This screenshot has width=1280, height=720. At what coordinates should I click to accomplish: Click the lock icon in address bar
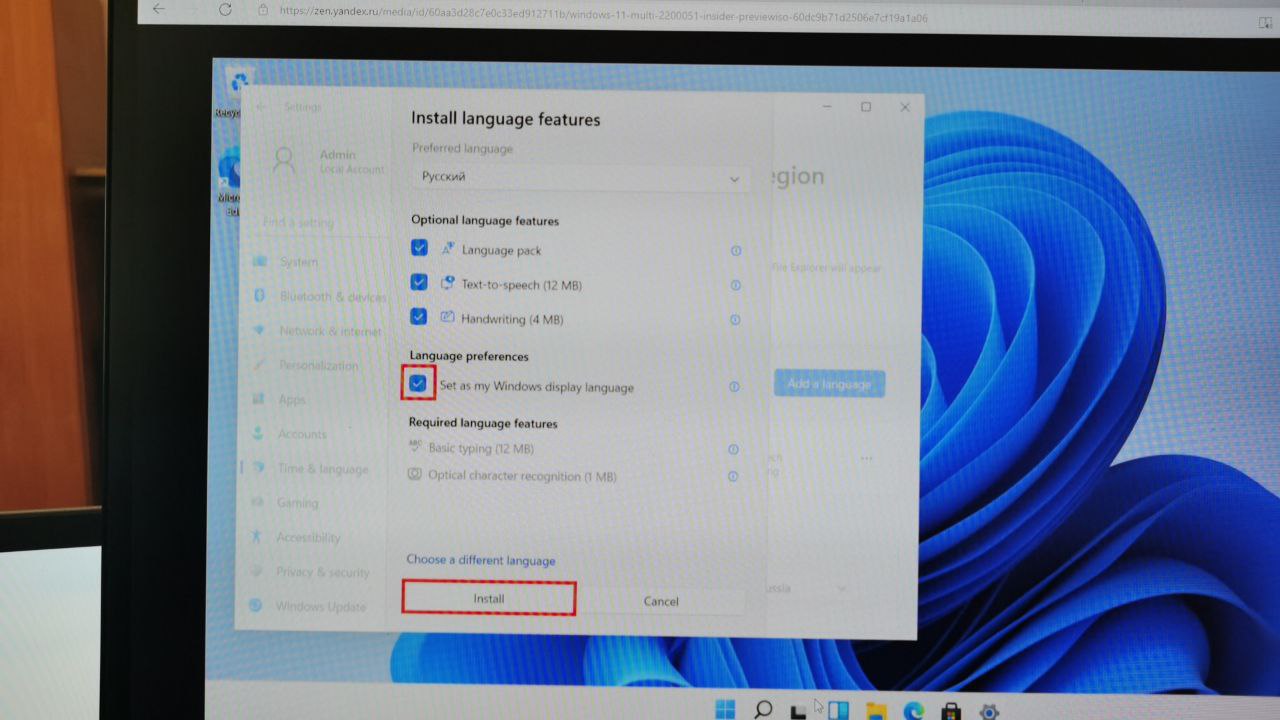pyautogui.click(x=263, y=10)
